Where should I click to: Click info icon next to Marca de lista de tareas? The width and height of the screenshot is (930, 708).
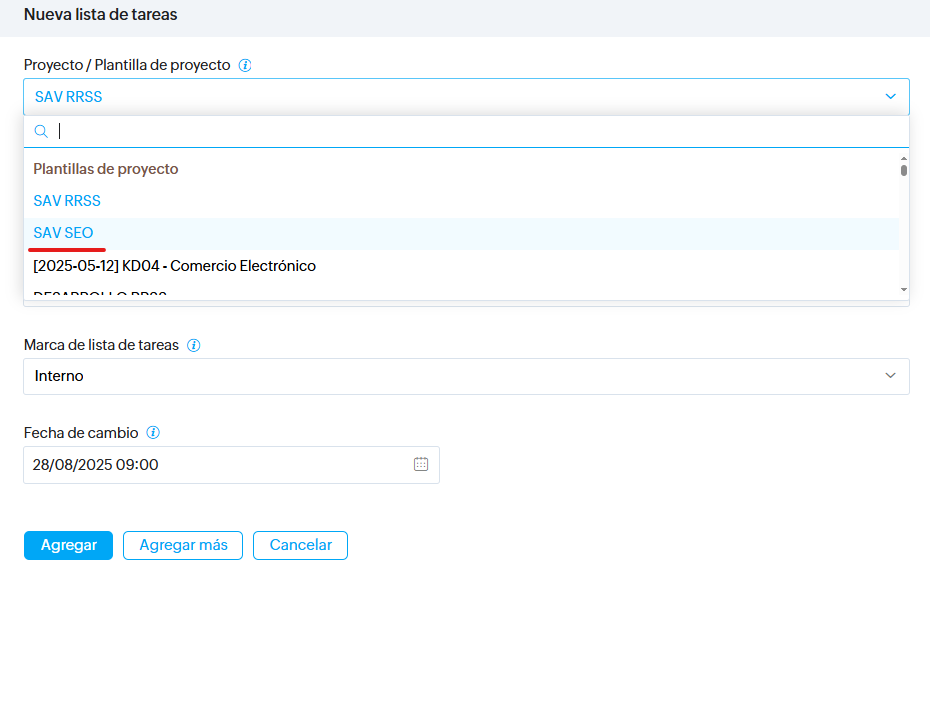pos(194,345)
